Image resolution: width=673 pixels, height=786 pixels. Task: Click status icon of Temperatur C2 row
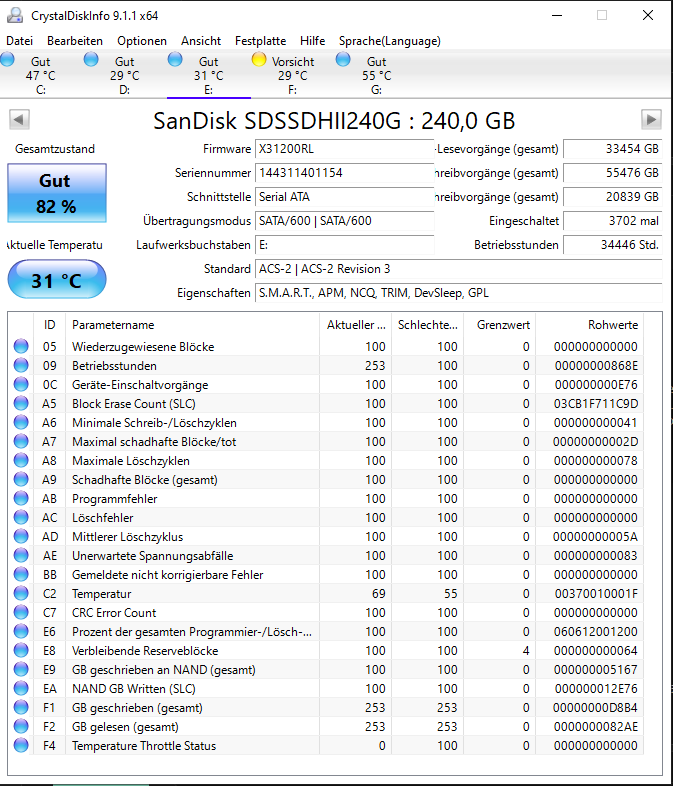(x=21, y=594)
